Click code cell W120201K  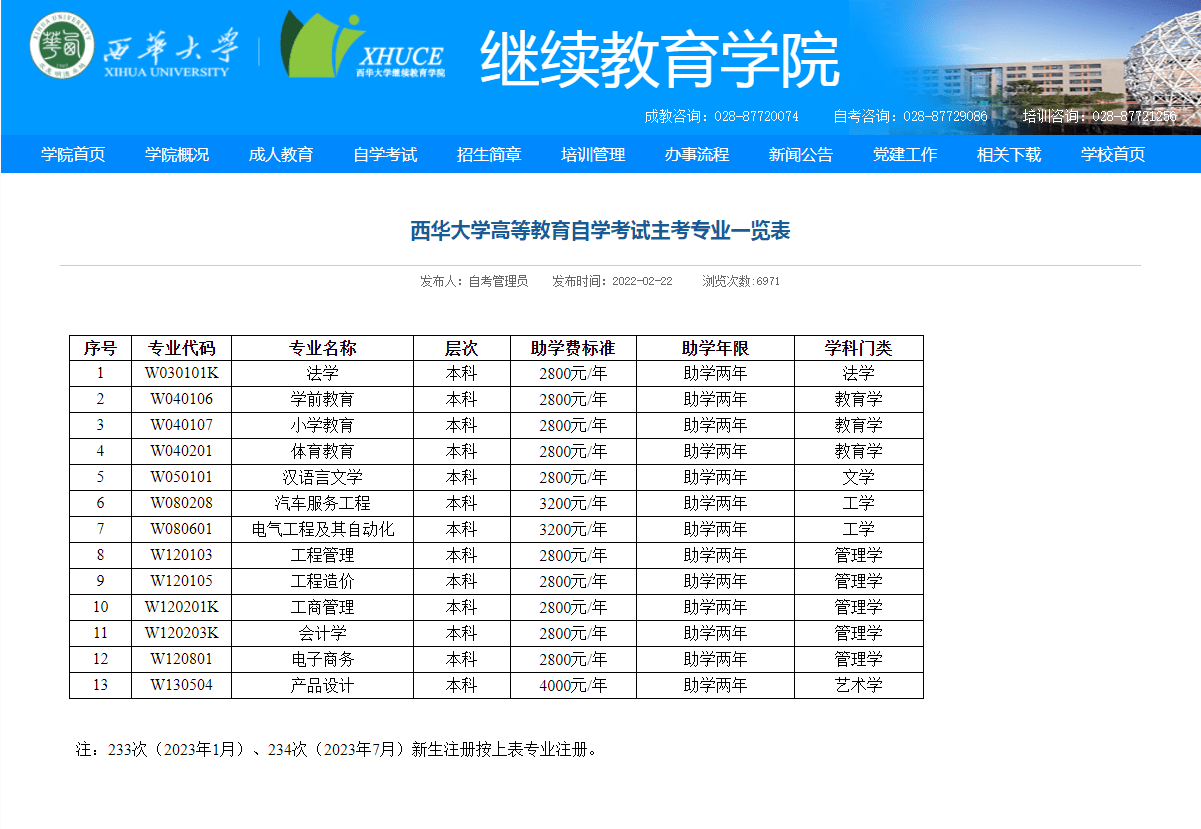pos(182,607)
